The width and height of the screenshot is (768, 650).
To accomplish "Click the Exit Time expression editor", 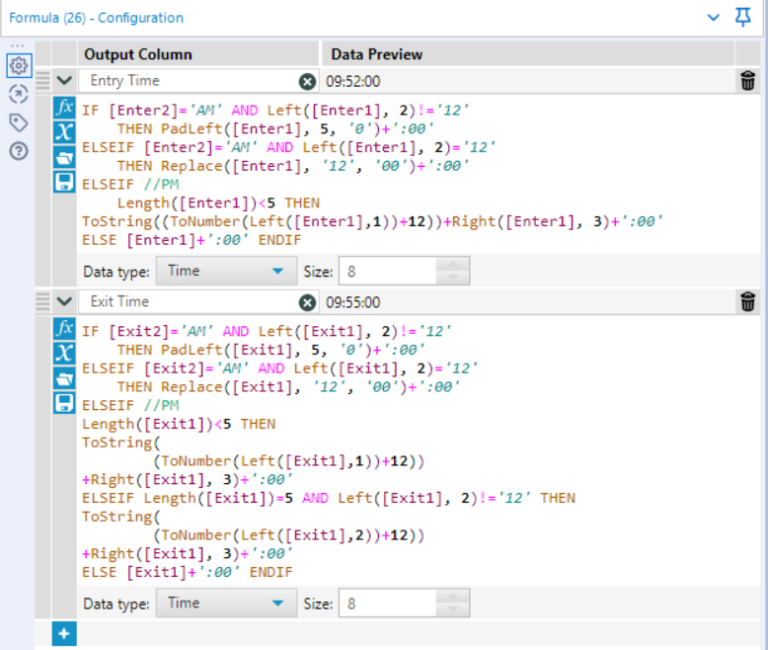I will [419, 452].
